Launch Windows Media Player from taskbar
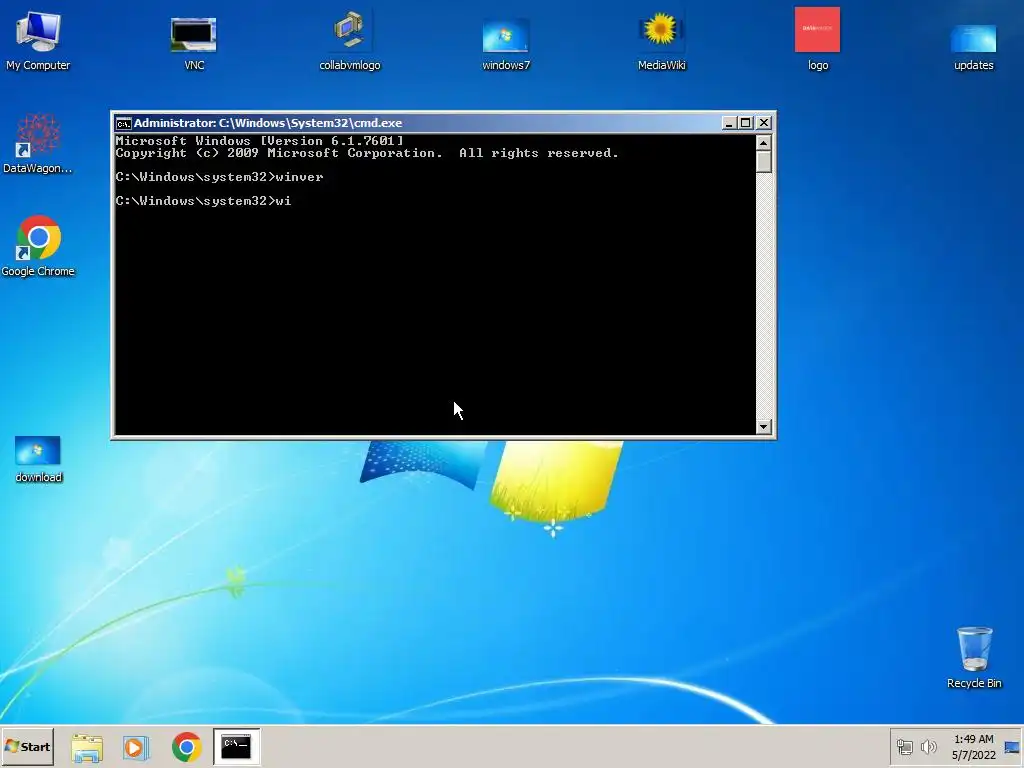This screenshot has width=1024, height=768. pos(136,747)
